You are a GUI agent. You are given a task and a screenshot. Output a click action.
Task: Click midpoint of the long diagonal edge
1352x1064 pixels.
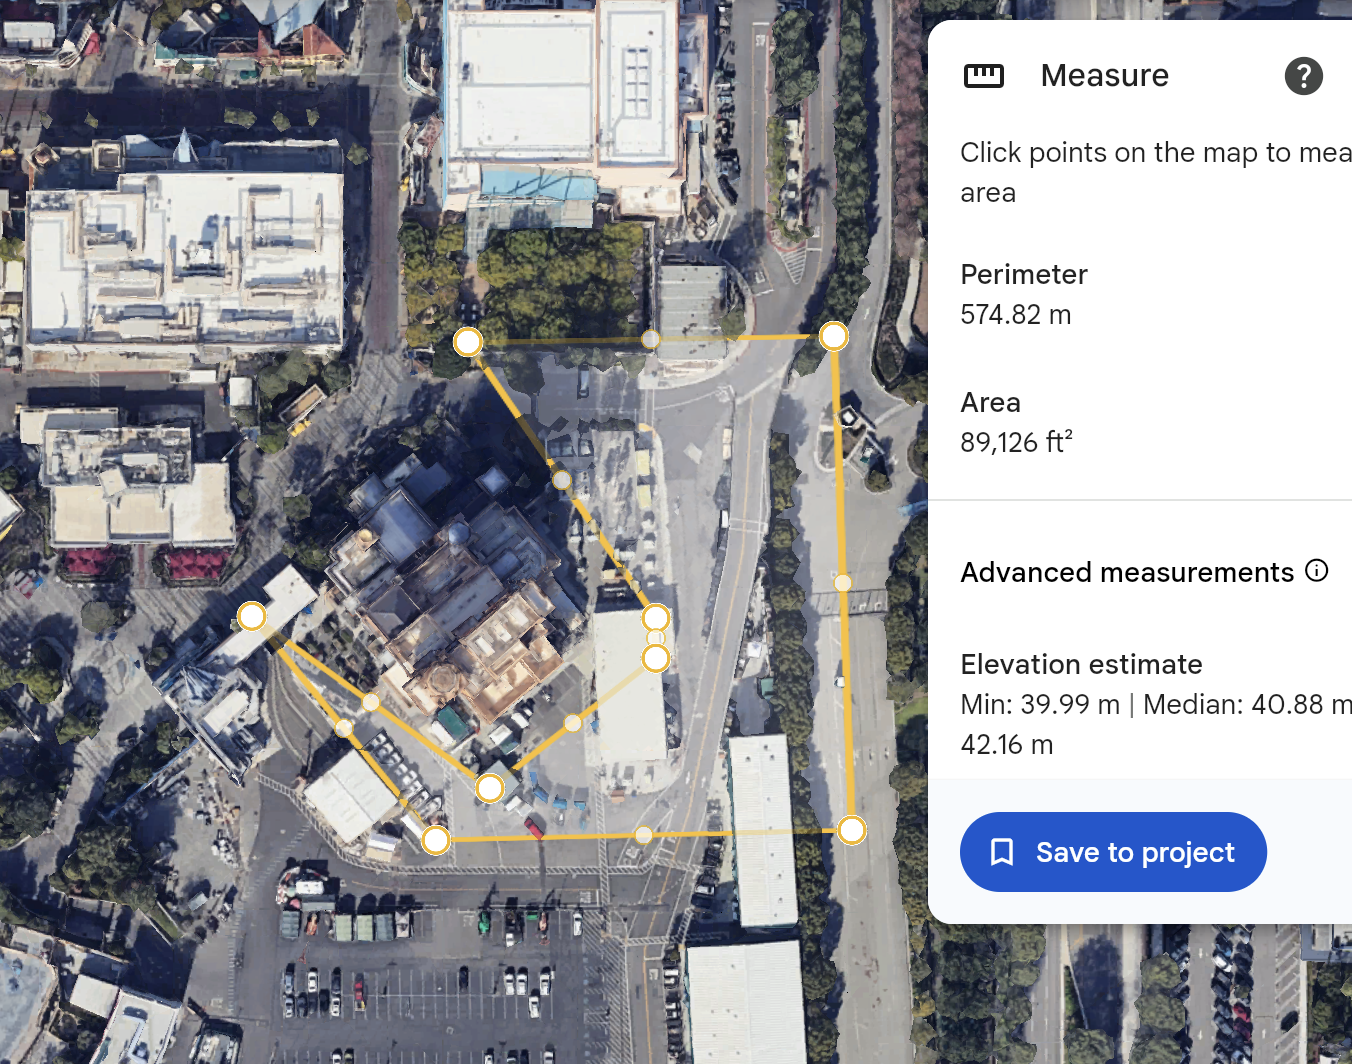pos(562,480)
